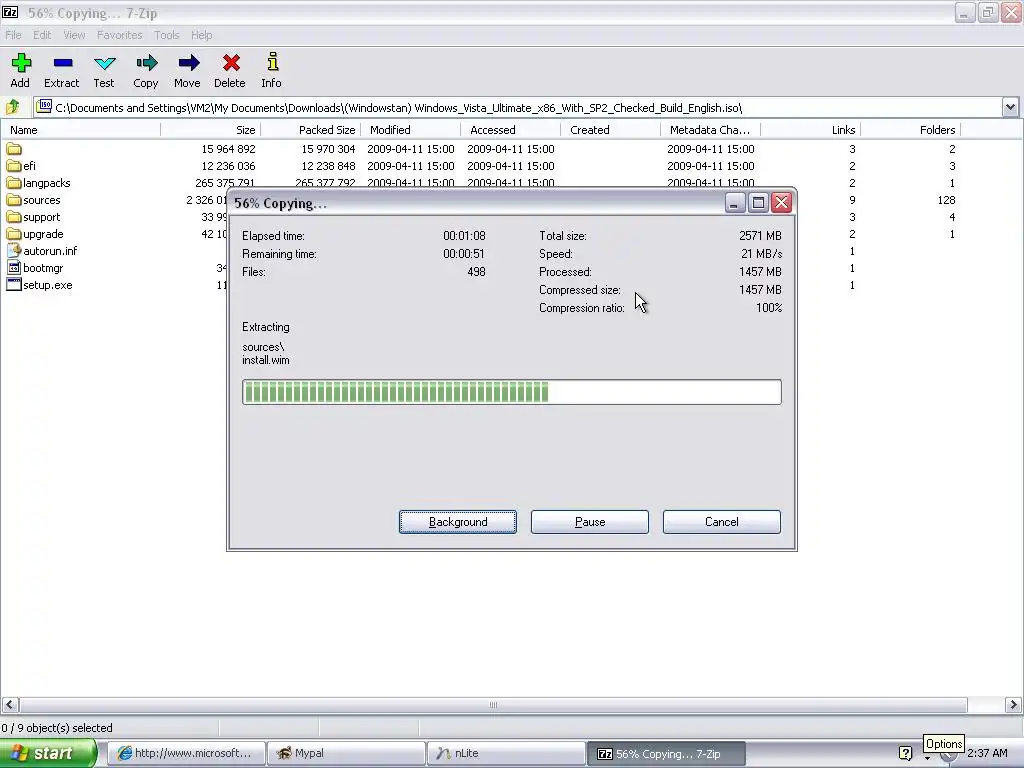Click the question mark tray icon
This screenshot has width=1024, height=768.
coord(905,753)
